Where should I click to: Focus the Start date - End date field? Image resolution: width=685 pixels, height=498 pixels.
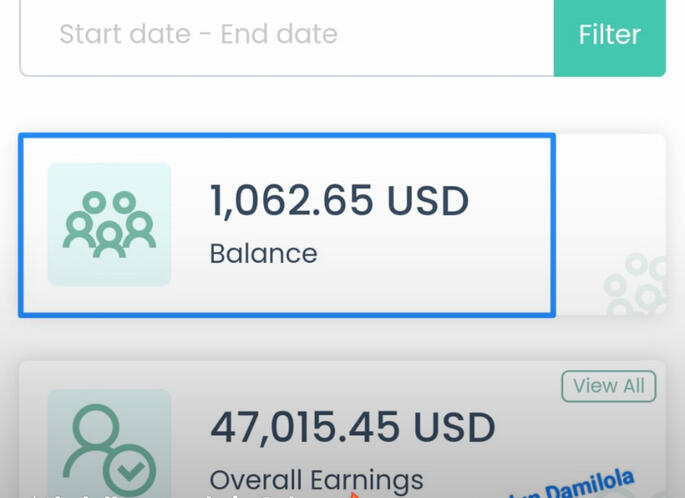tap(286, 35)
